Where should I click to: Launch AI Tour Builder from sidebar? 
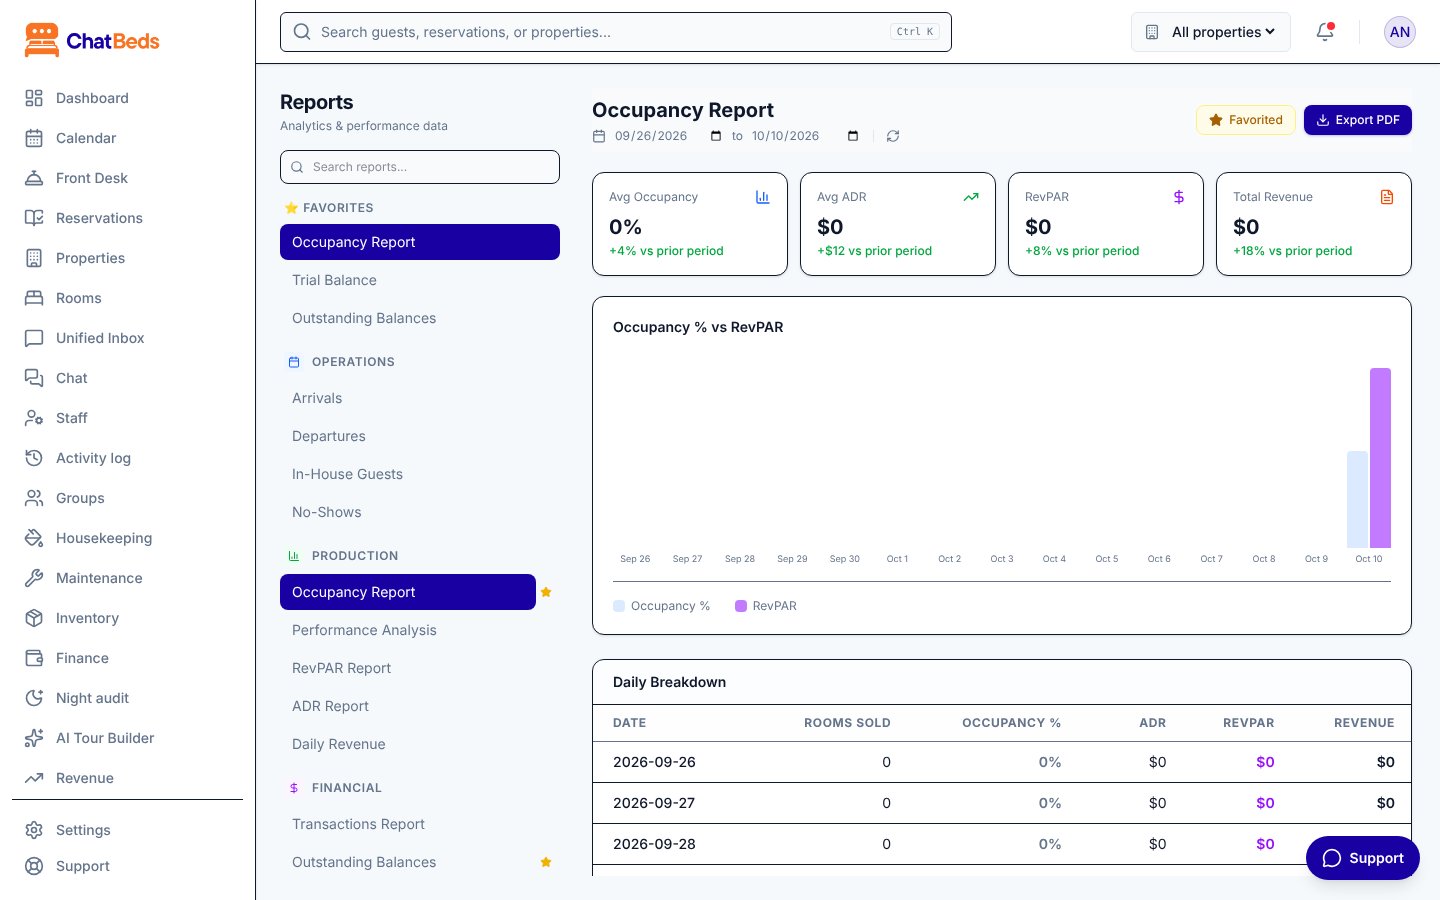pos(127,738)
